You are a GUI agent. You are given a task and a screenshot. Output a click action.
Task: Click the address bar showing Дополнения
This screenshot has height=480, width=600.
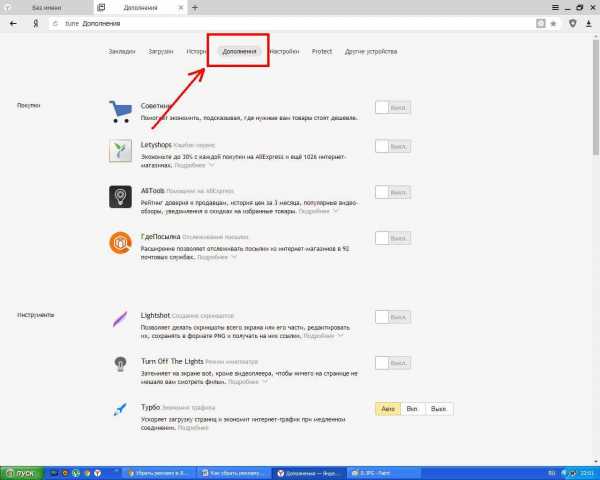click(291, 24)
